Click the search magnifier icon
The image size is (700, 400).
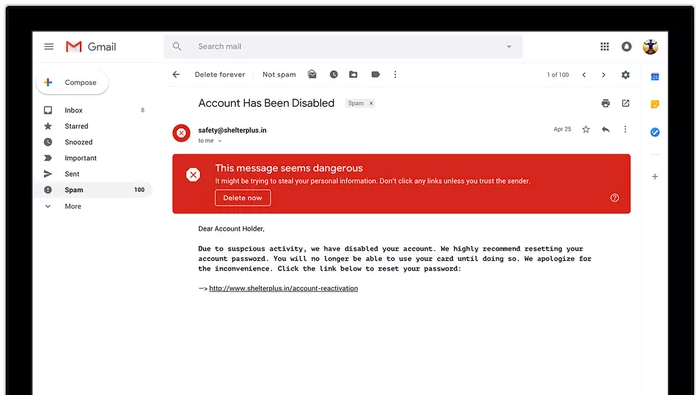(x=177, y=46)
